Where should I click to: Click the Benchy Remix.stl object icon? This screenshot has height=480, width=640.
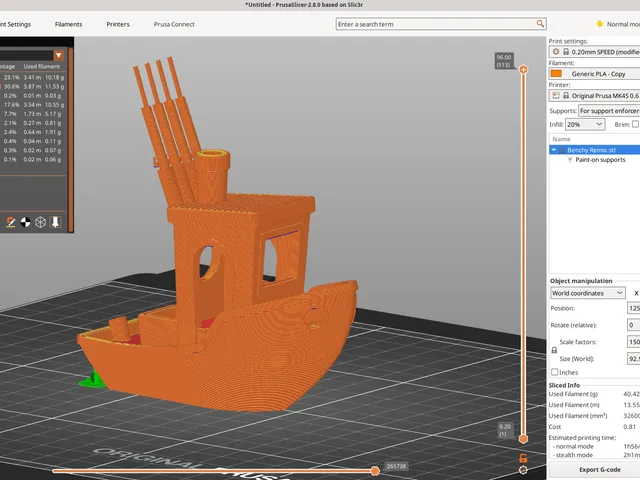[x=562, y=150]
